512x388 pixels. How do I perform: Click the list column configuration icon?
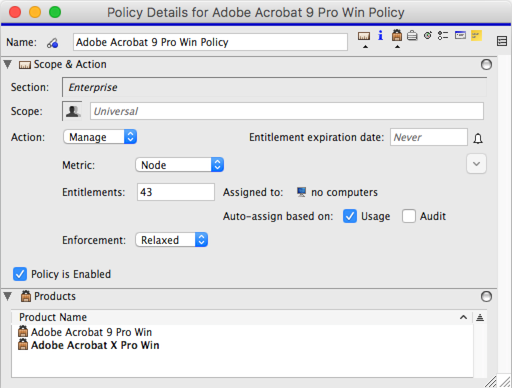point(480,317)
